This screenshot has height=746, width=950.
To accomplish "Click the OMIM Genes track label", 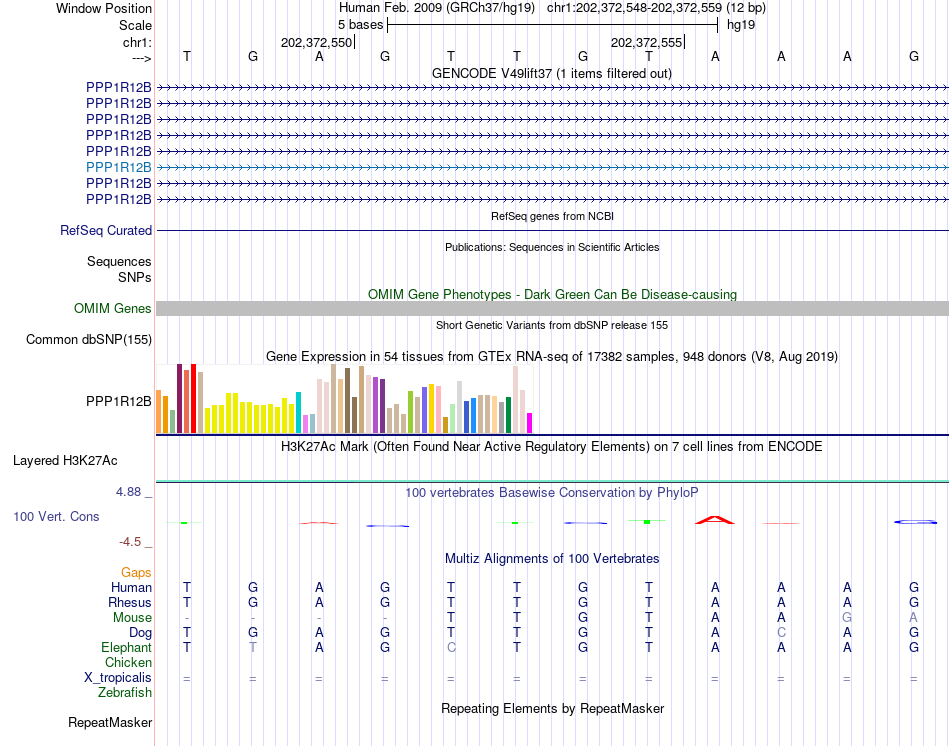I will pyautogui.click(x=113, y=308).
